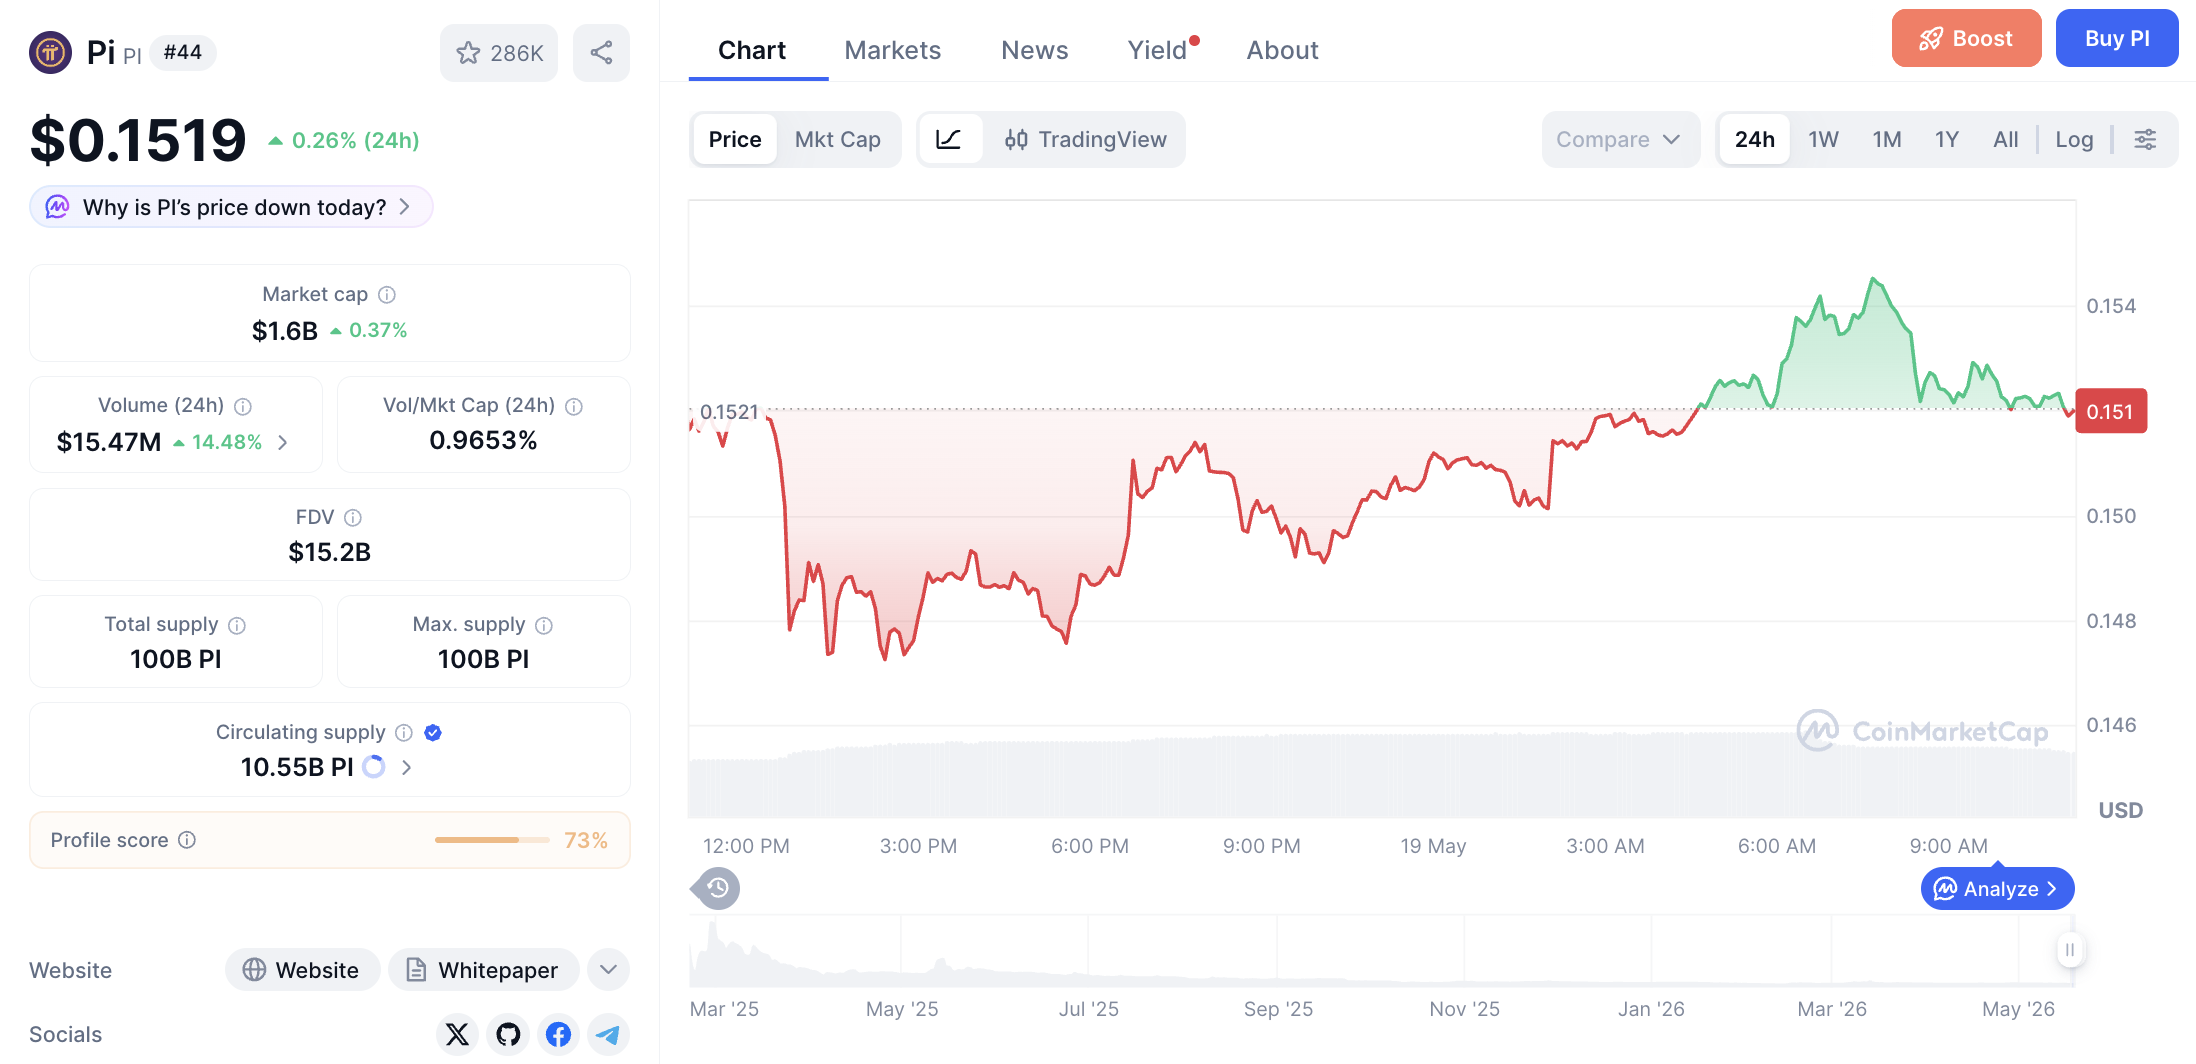Click Profile score info icon
Screen dimensions: 2196x1064
[187, 840]
